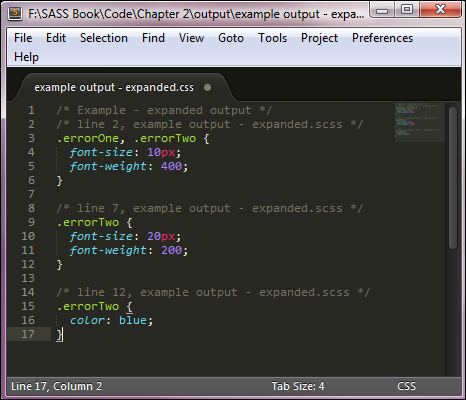
Task: Click the closing brace on line 12
Action: point(59,264)
